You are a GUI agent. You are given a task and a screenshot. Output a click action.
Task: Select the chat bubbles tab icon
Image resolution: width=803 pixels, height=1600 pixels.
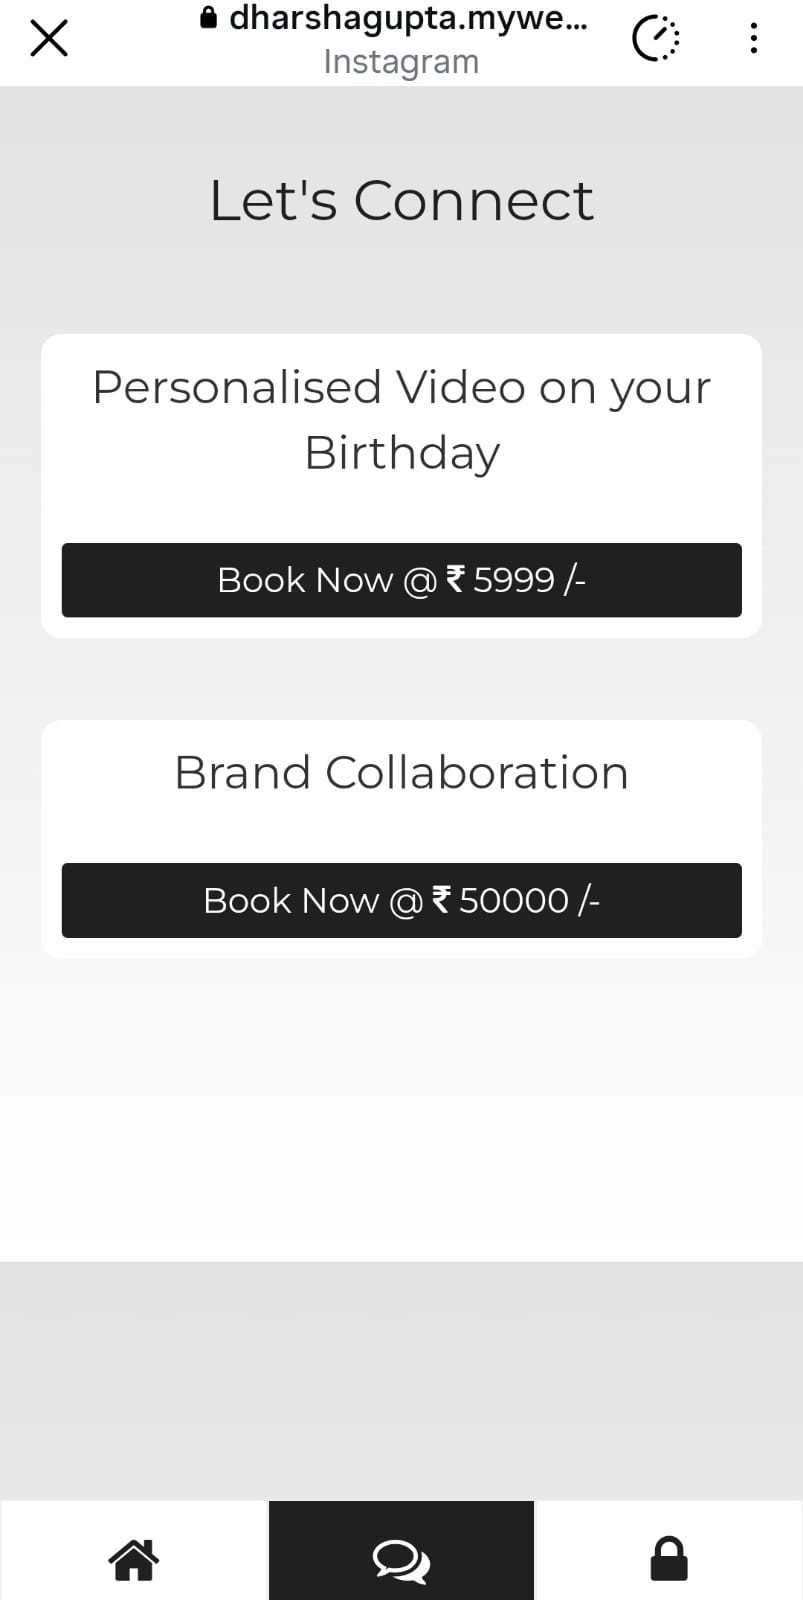pyautogui.click(x=401, y=1560)
